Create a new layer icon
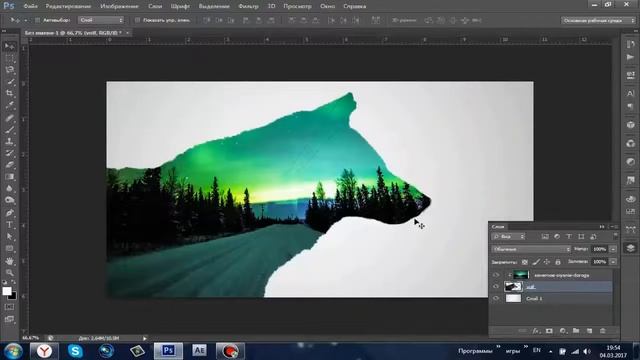This screenshot has width=640, height=360. [589, 331]
